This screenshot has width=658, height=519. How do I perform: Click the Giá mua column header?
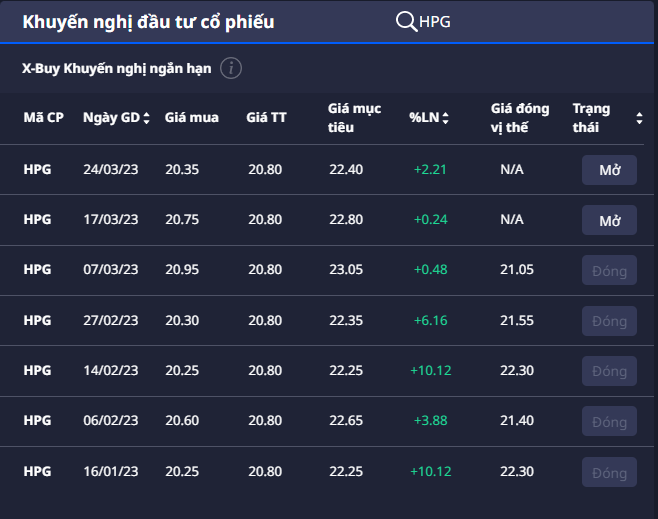[x=192, y=118]
